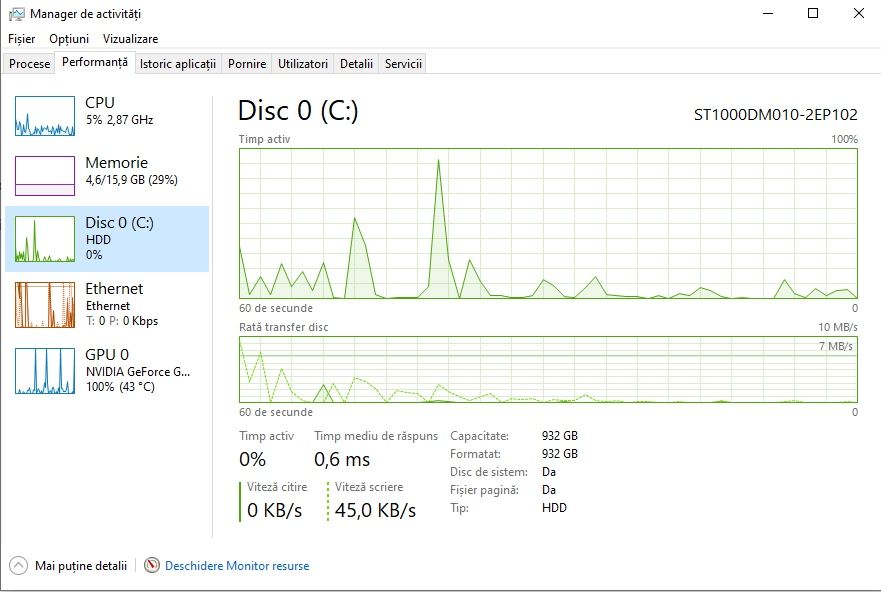Click the Timp activ disk graph
Image resolution: width=881 pixels, height=592 pixels.
pos(548,223)
